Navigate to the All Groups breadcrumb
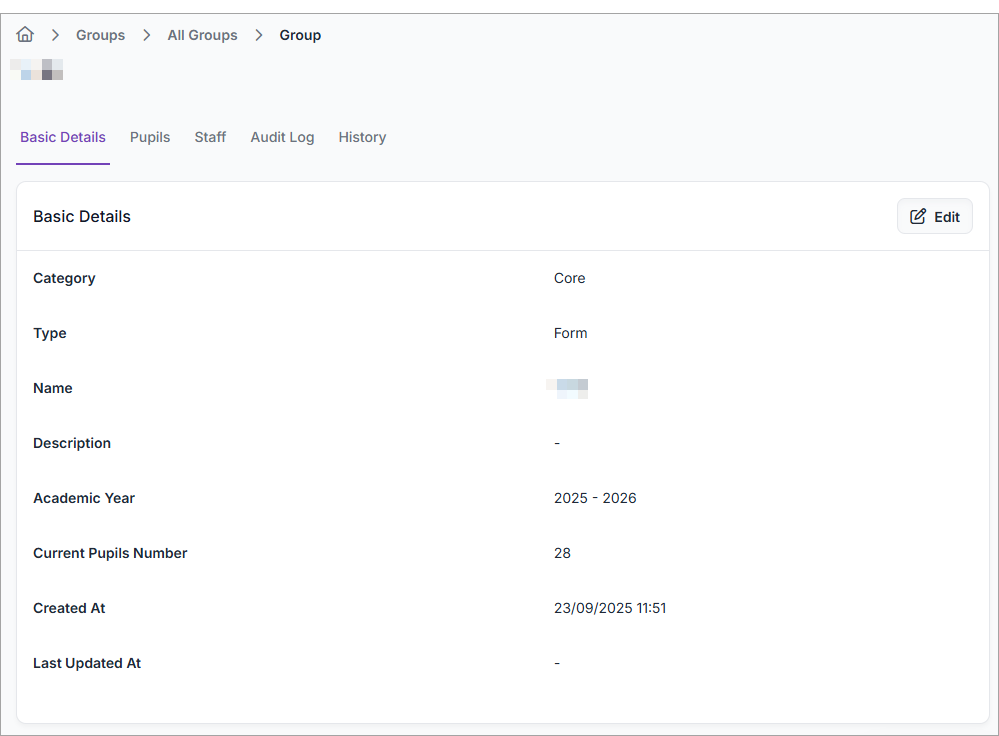This screenshot has width=999, height=736. 202,35
